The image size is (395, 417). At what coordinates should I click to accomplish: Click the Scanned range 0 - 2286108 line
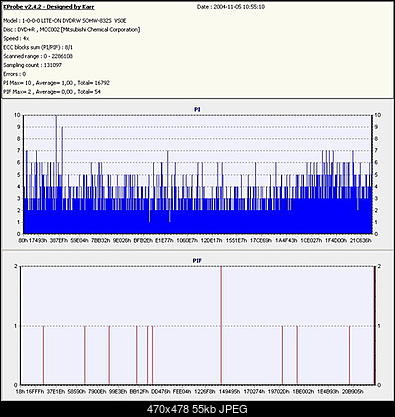[x=38, y=56]
